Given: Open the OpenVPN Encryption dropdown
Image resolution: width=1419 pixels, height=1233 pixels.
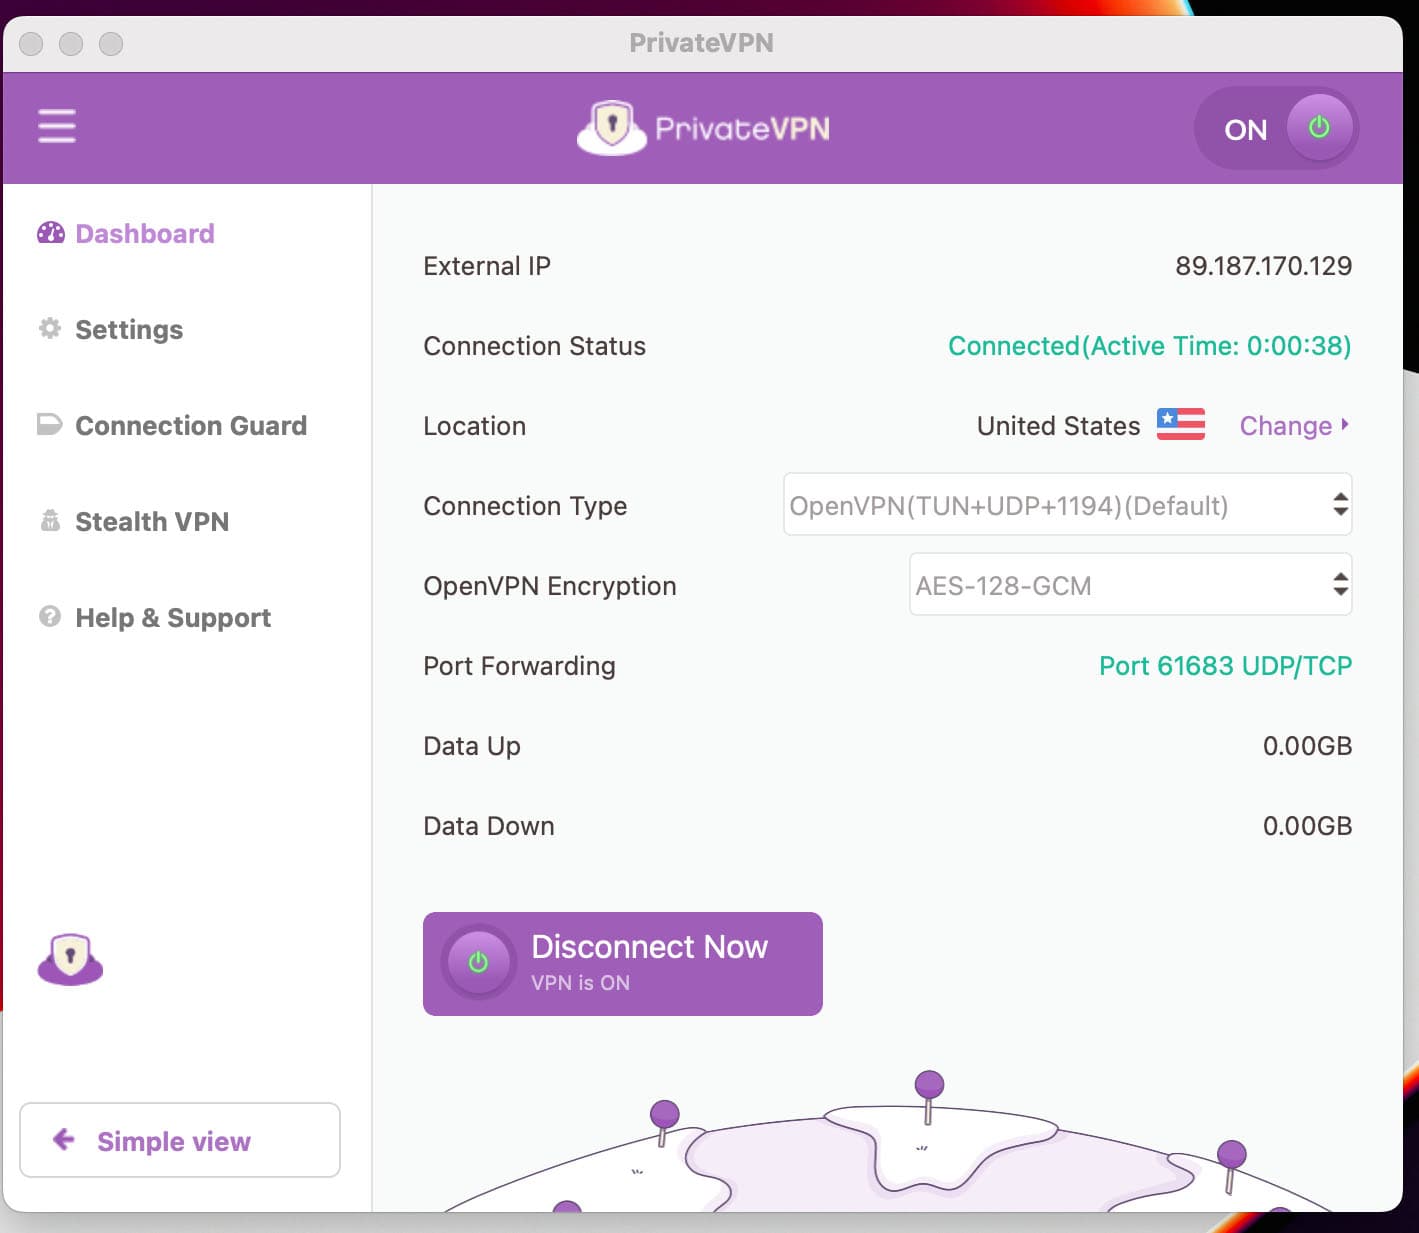Looking at the screenshot, I should (1130, 585).
